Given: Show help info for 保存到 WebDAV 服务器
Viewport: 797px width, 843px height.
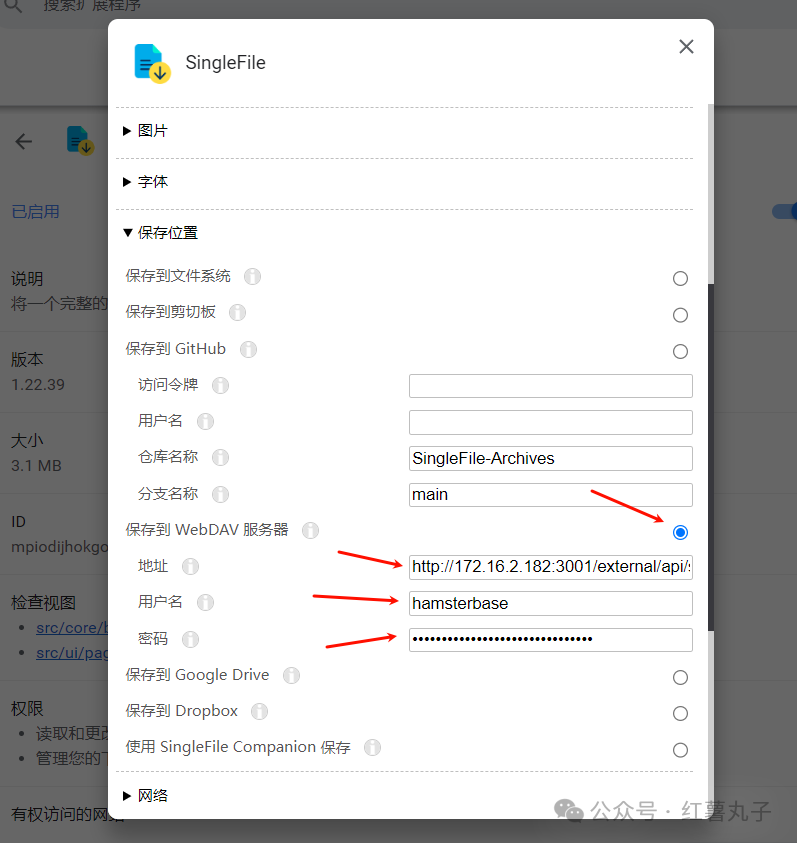Looking at the screenshot, I should [x=310, y=531].
